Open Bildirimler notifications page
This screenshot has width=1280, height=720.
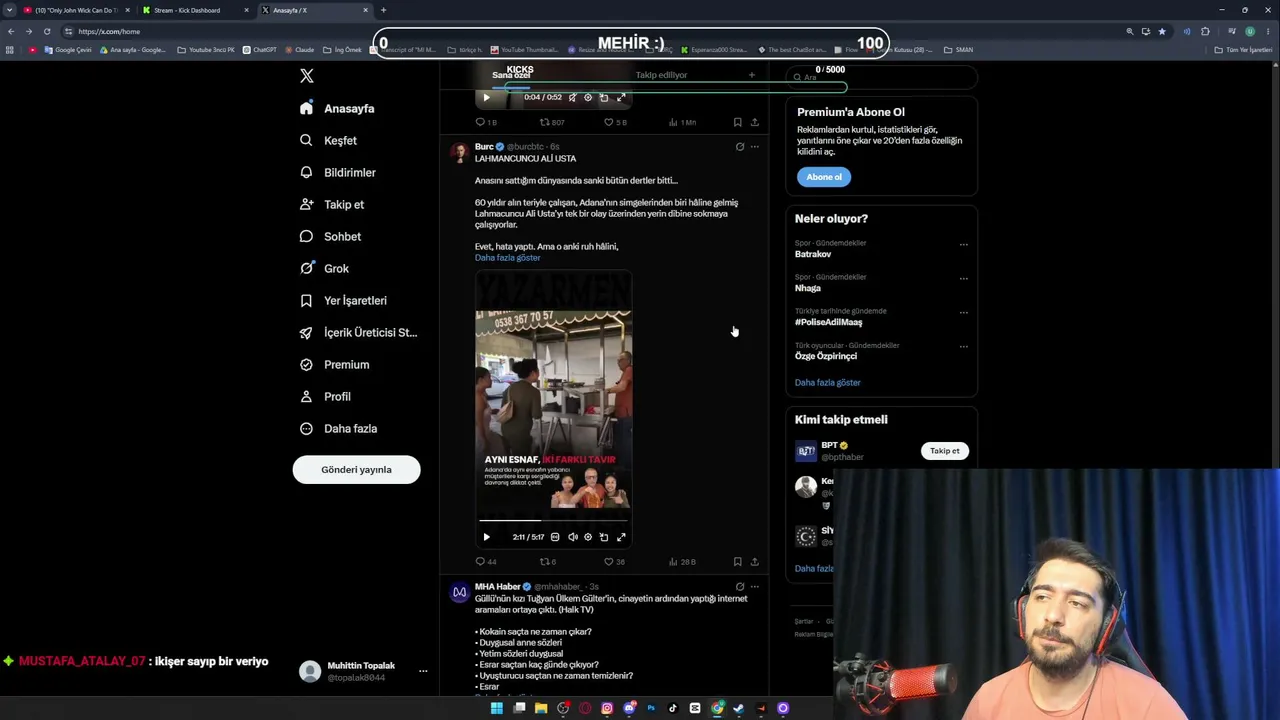[338, 172]
